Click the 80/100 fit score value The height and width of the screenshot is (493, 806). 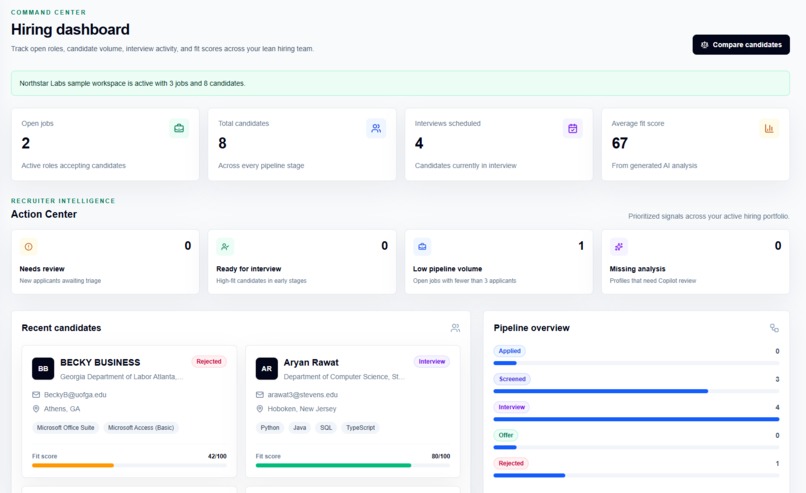click(441, 456)
